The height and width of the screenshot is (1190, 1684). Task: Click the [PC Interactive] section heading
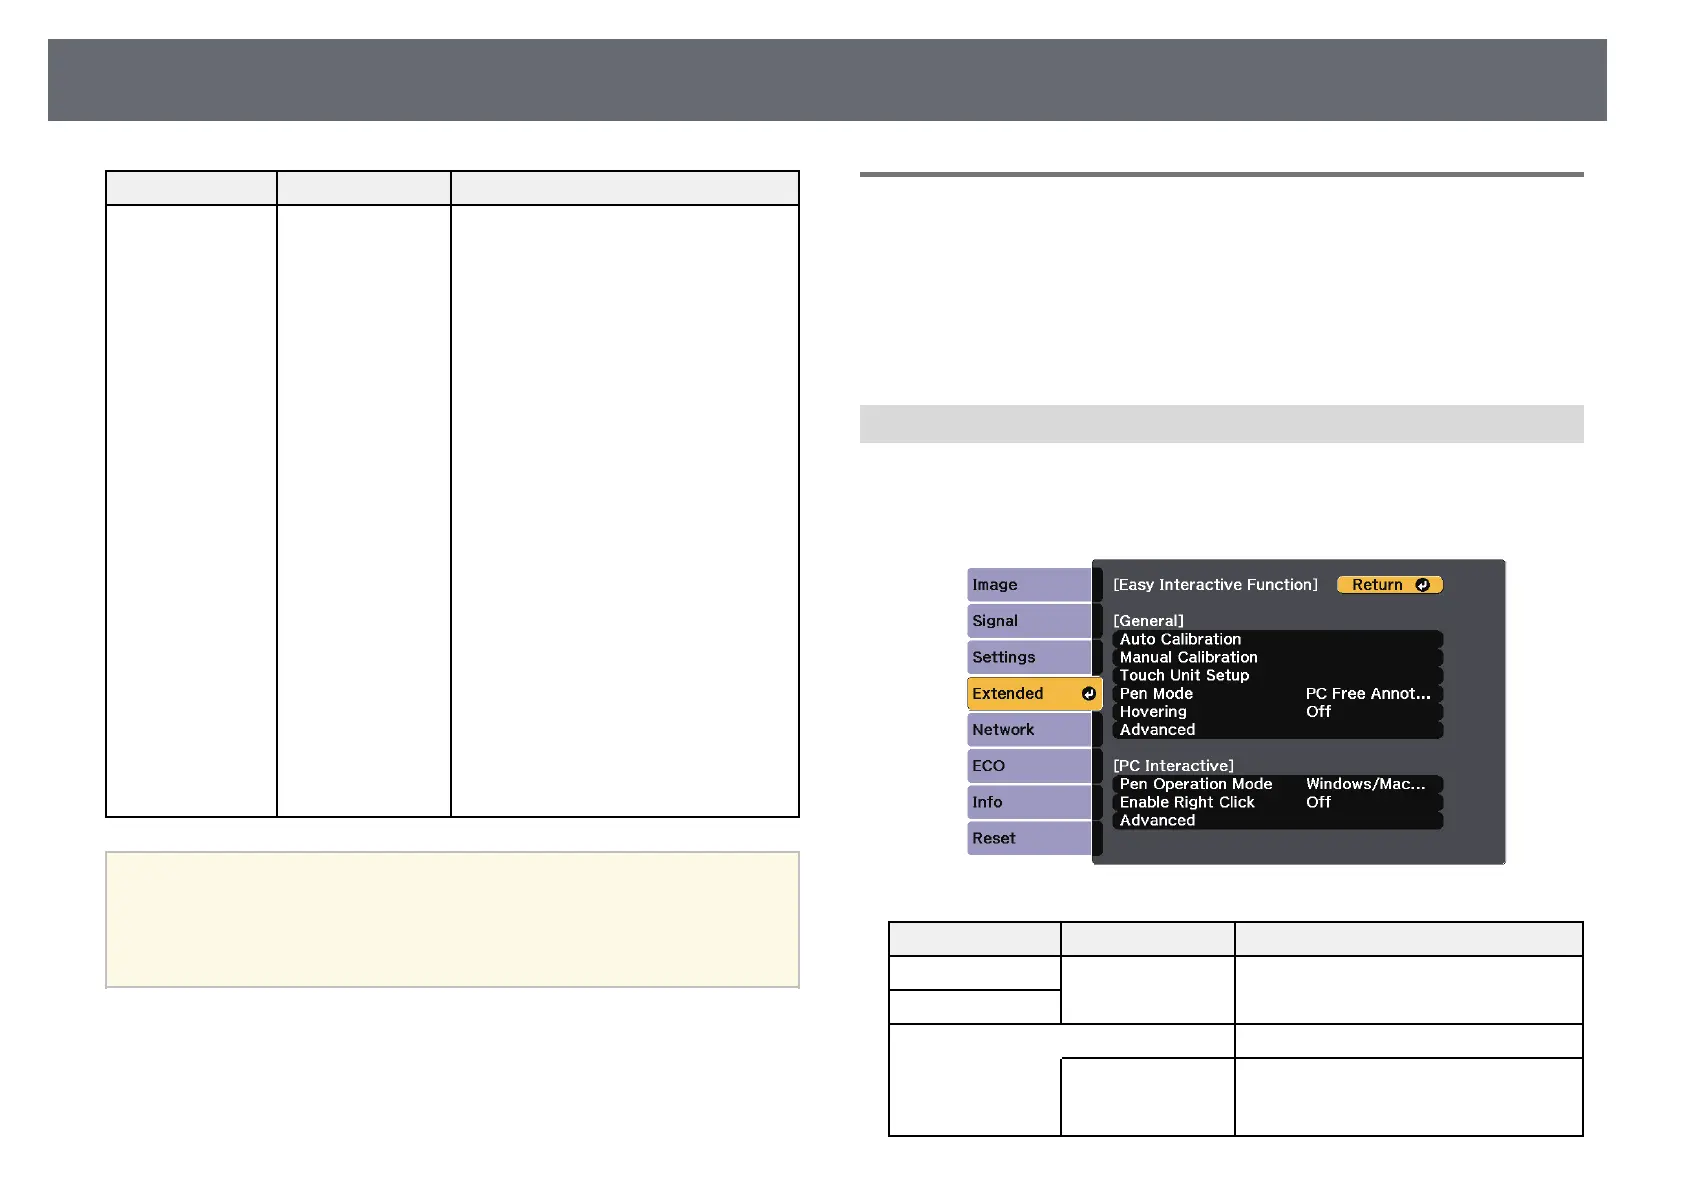coord(1173,766)
